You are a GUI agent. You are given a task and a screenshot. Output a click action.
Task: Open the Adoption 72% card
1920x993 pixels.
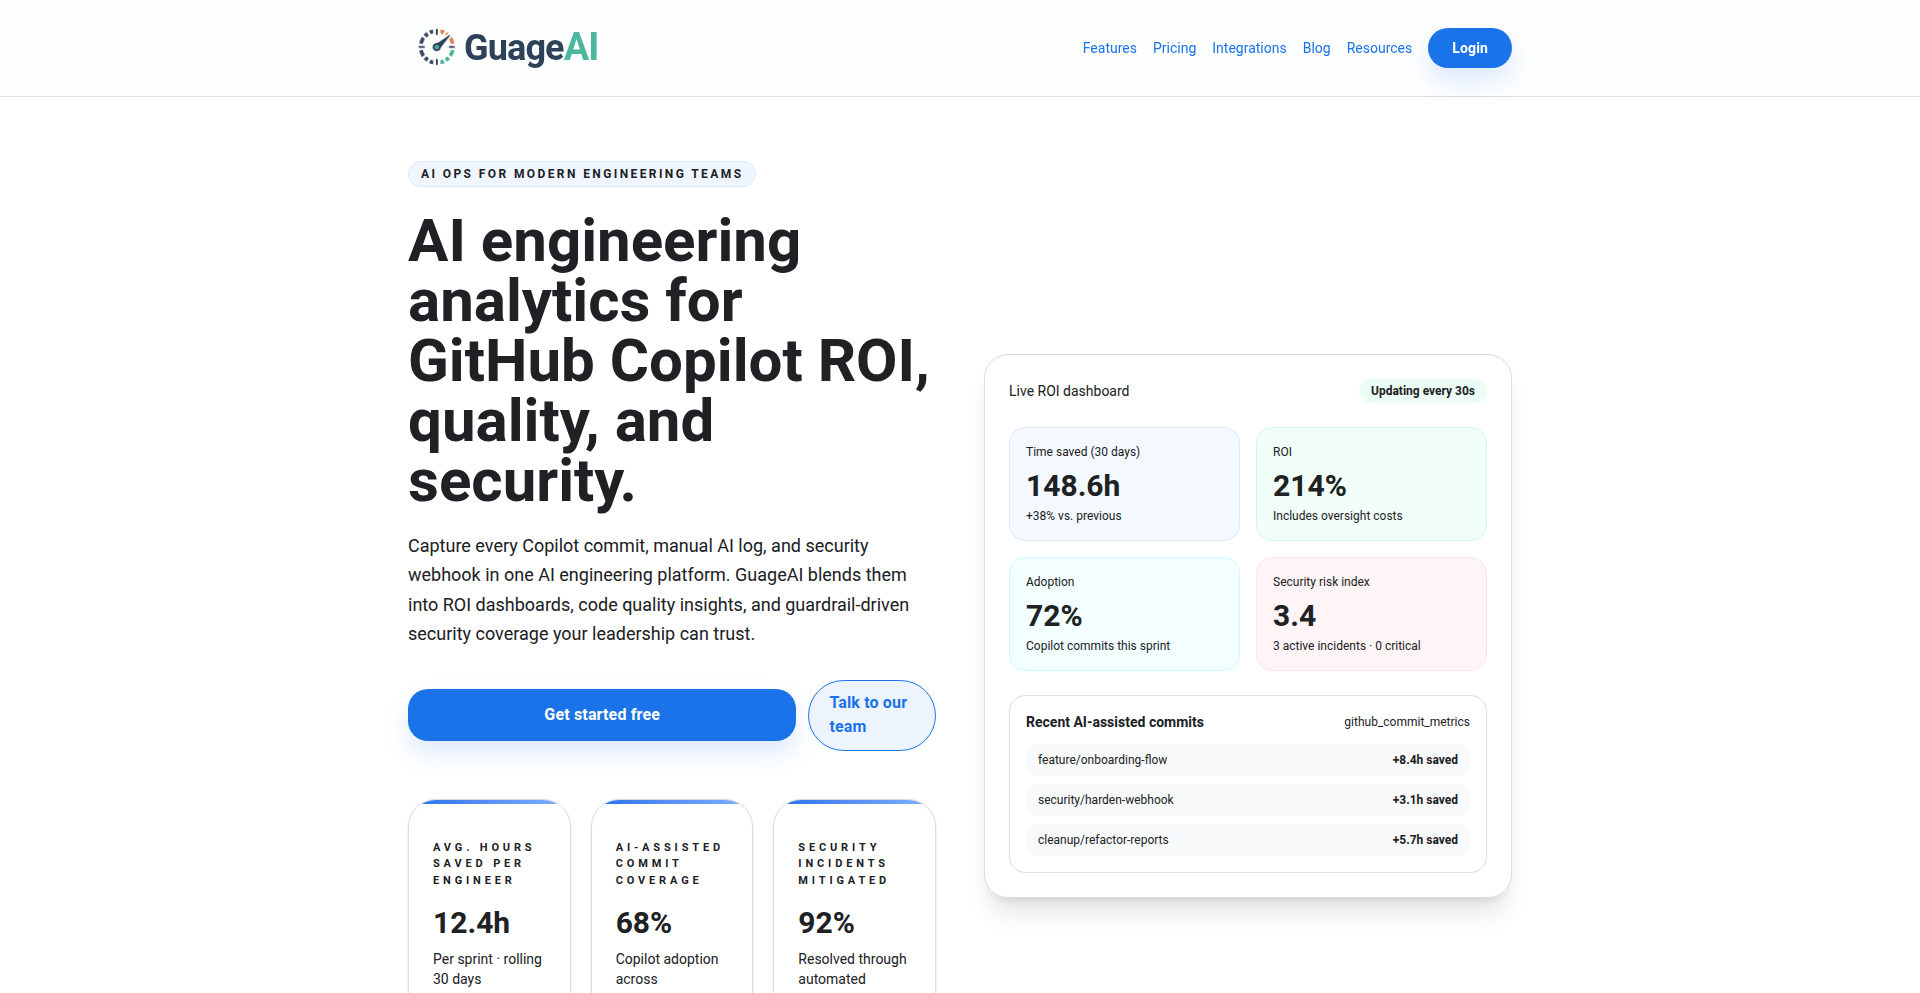pyautogui.click(x=1124, y=614)
